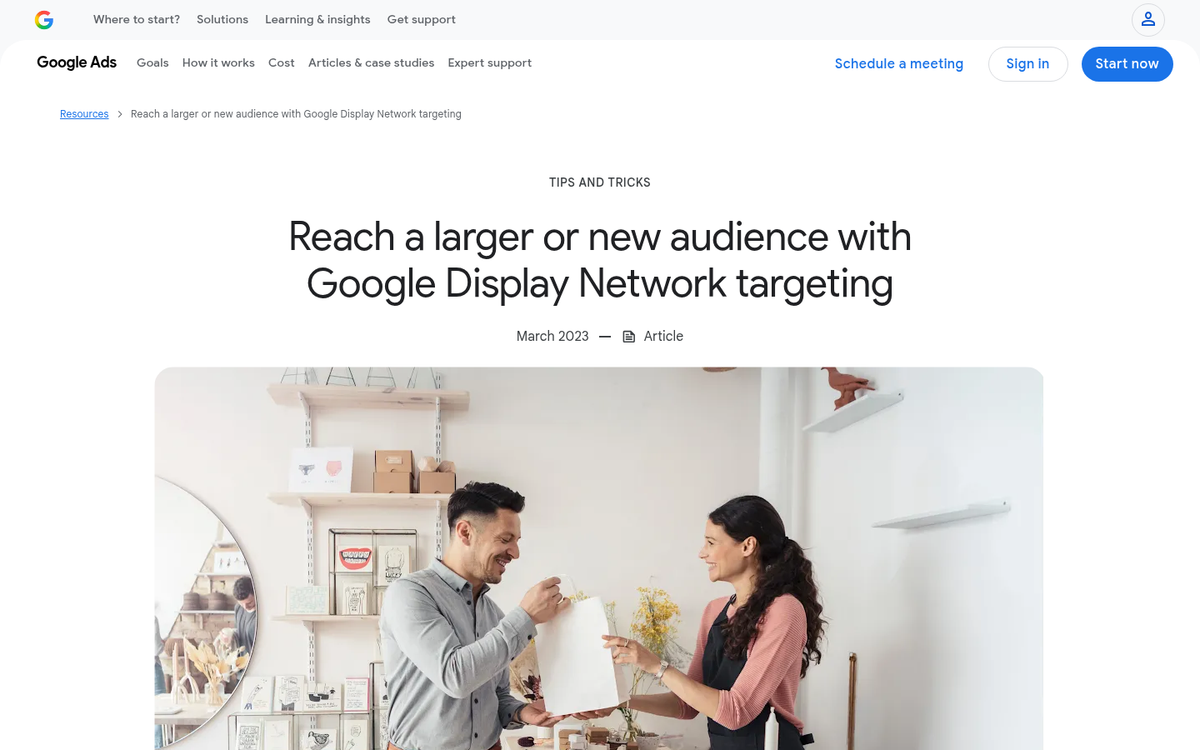
Task: Click the Schedule a meeting link
Action: tap(899, 64)
